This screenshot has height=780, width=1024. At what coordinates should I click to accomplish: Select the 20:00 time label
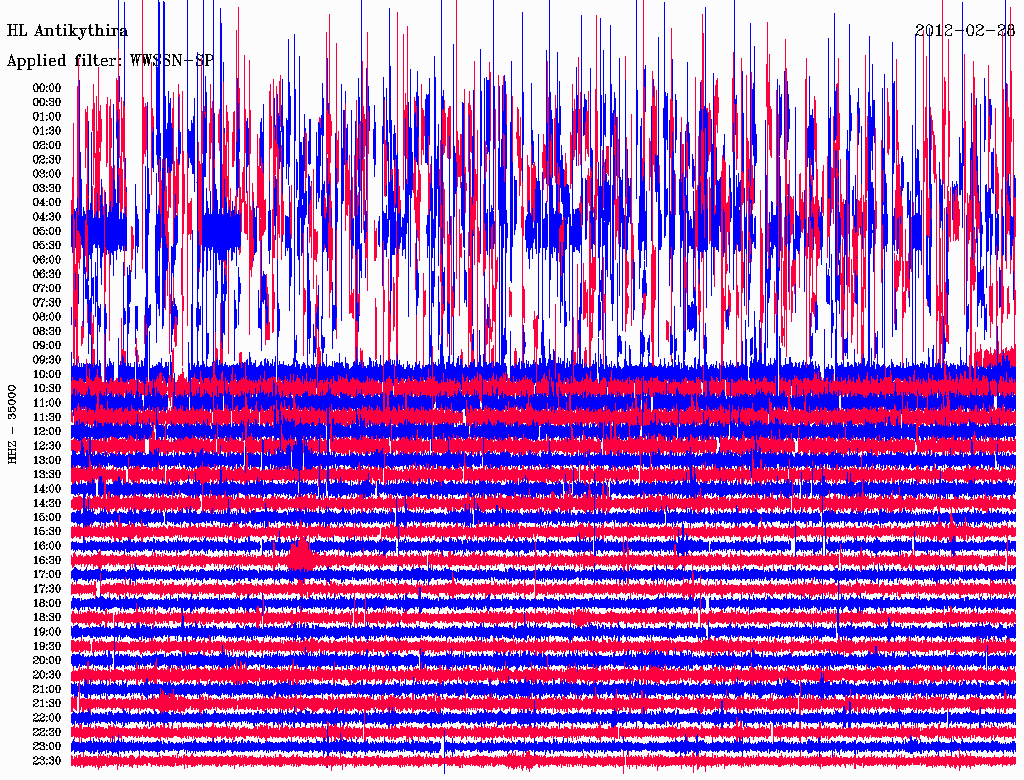point(47,660)
